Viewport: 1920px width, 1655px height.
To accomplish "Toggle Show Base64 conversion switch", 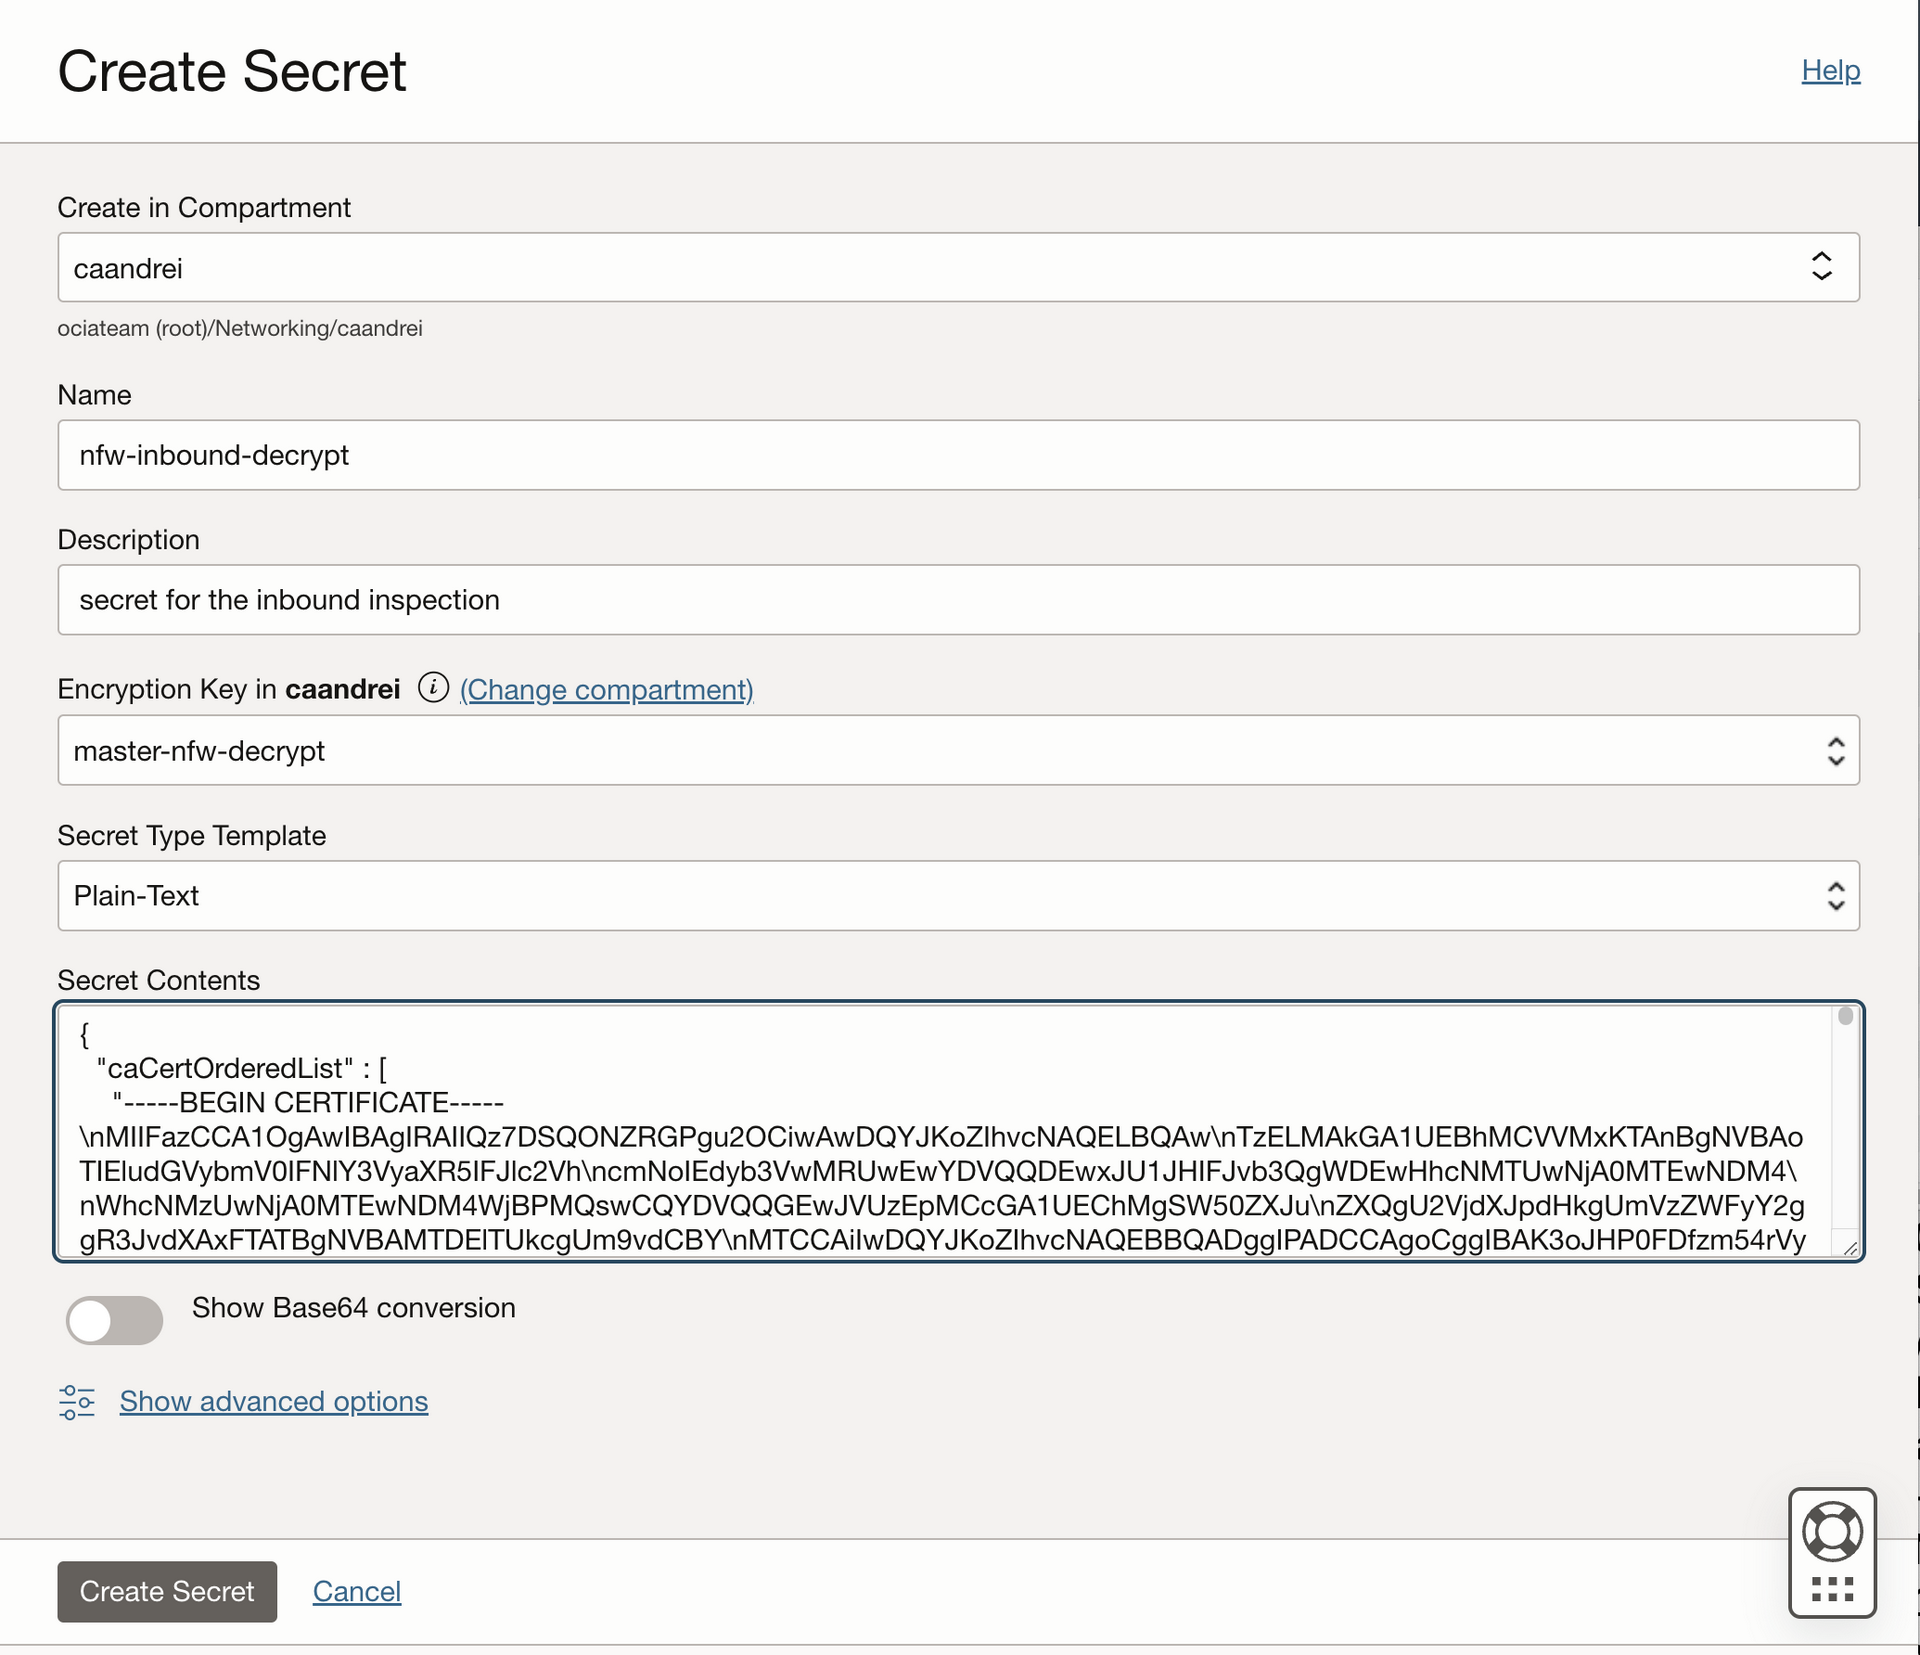I will pyautogui.click(x=114, y=1320).
